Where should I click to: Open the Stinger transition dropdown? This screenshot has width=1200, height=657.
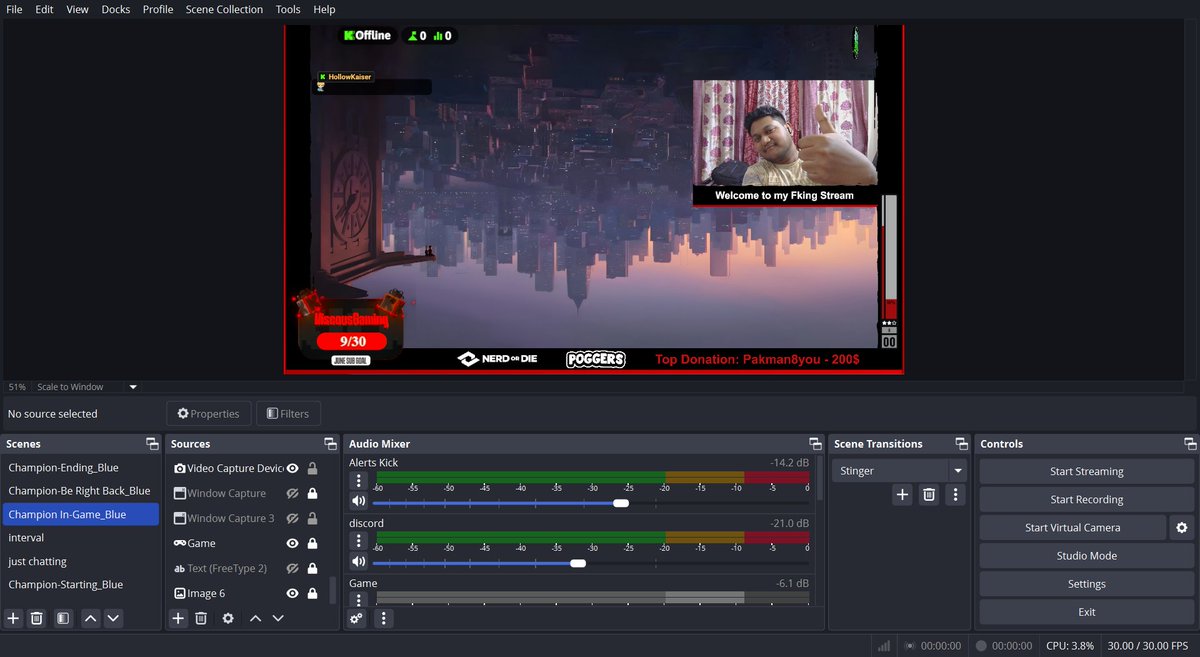(x=899, y=471)
